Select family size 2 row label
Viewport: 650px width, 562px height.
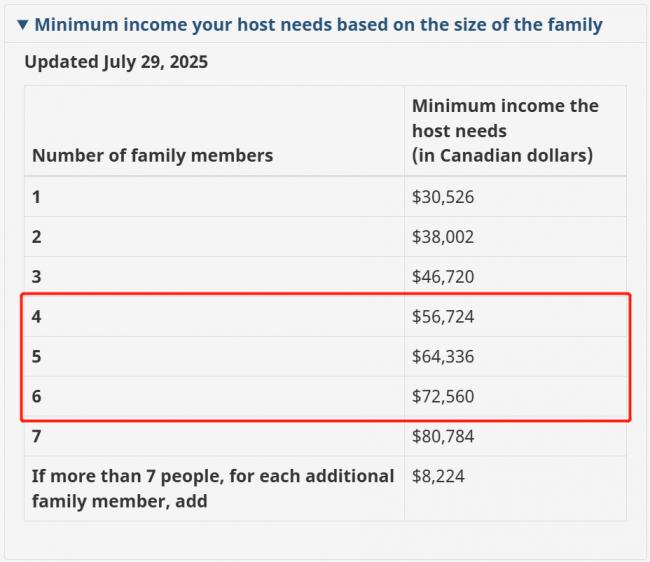click(37, 237)
